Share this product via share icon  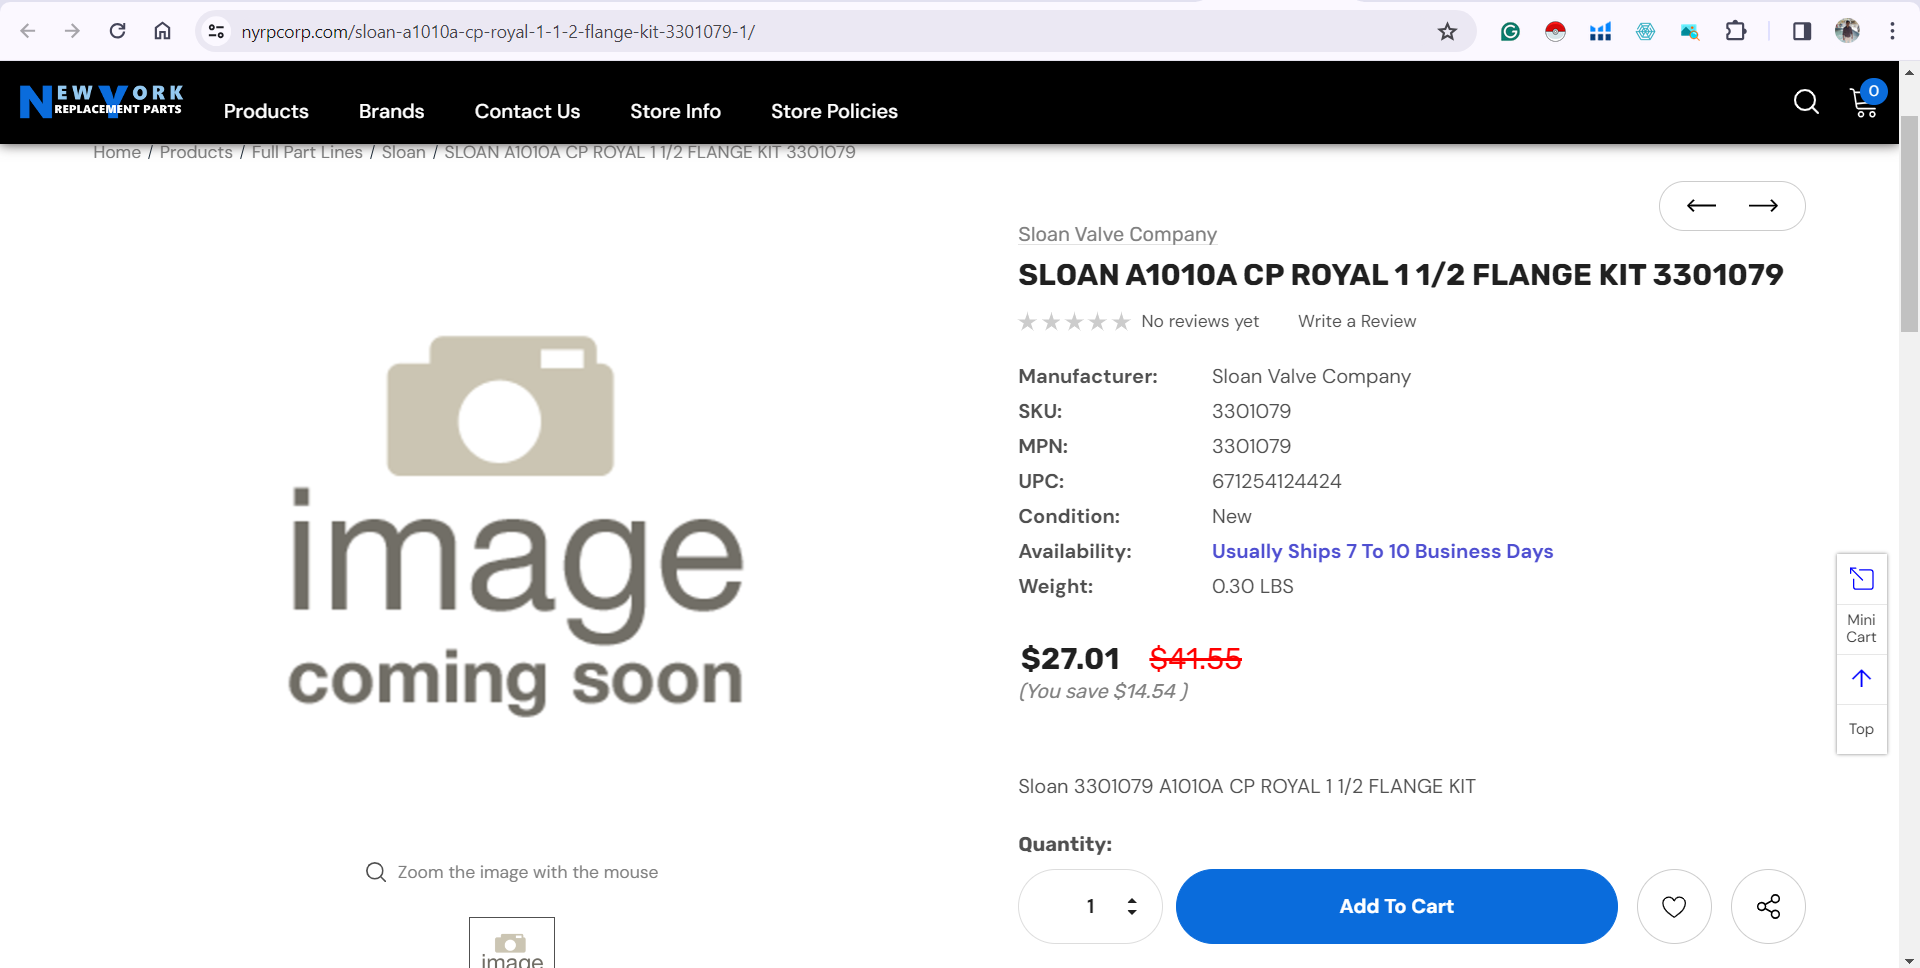coord(1768,906)
